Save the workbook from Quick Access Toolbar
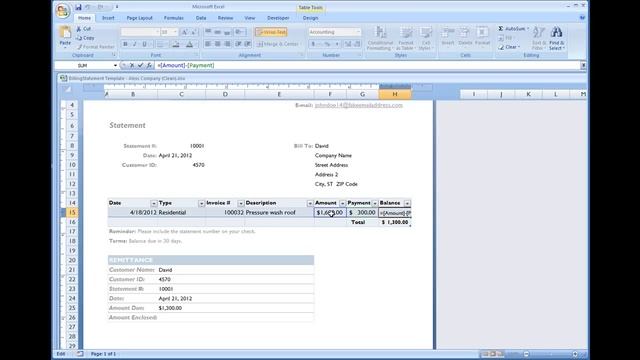640x360 pixels. pos(78,7)
